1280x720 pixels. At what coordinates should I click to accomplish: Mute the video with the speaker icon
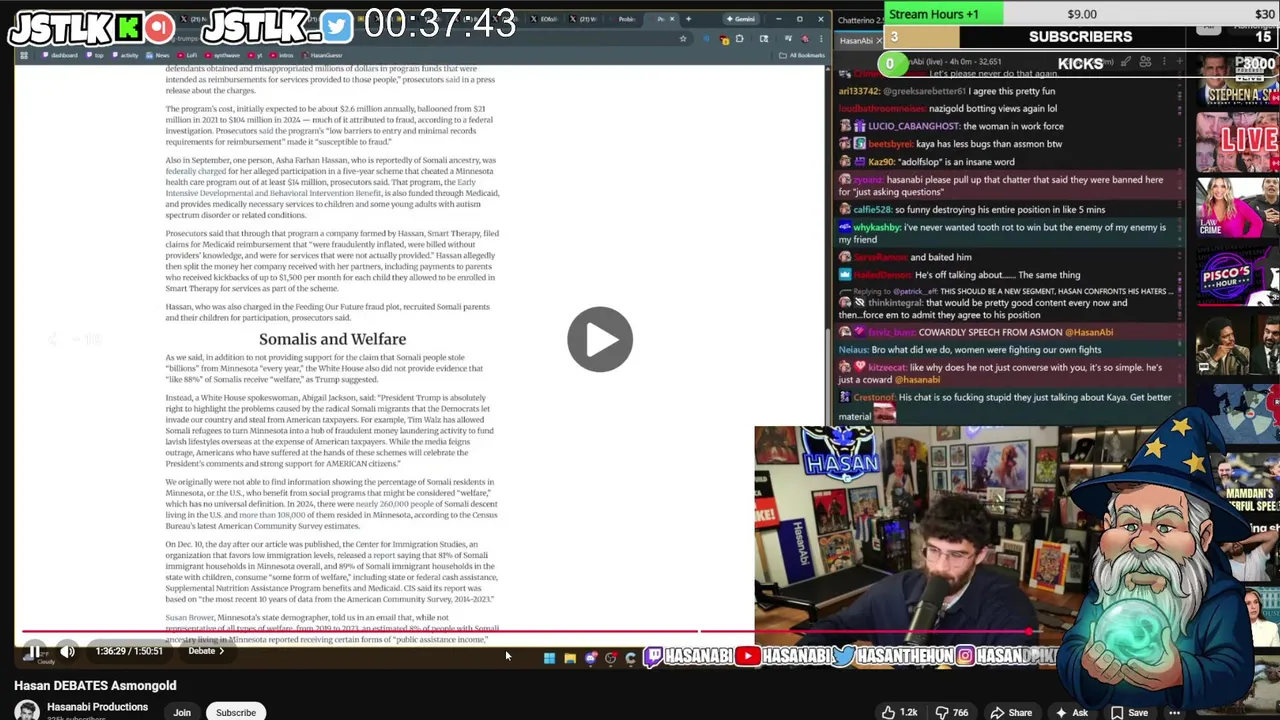(67, 652)
